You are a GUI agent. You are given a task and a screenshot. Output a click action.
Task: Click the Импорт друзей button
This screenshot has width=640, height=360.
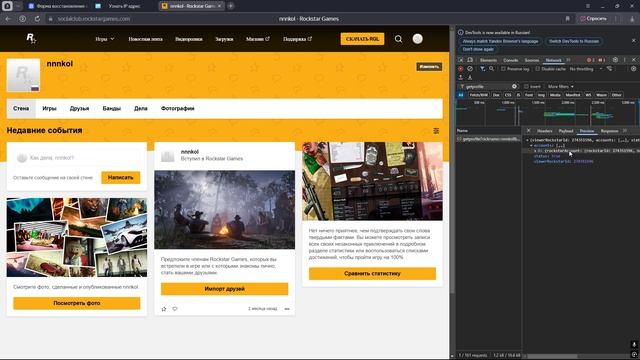224,289
